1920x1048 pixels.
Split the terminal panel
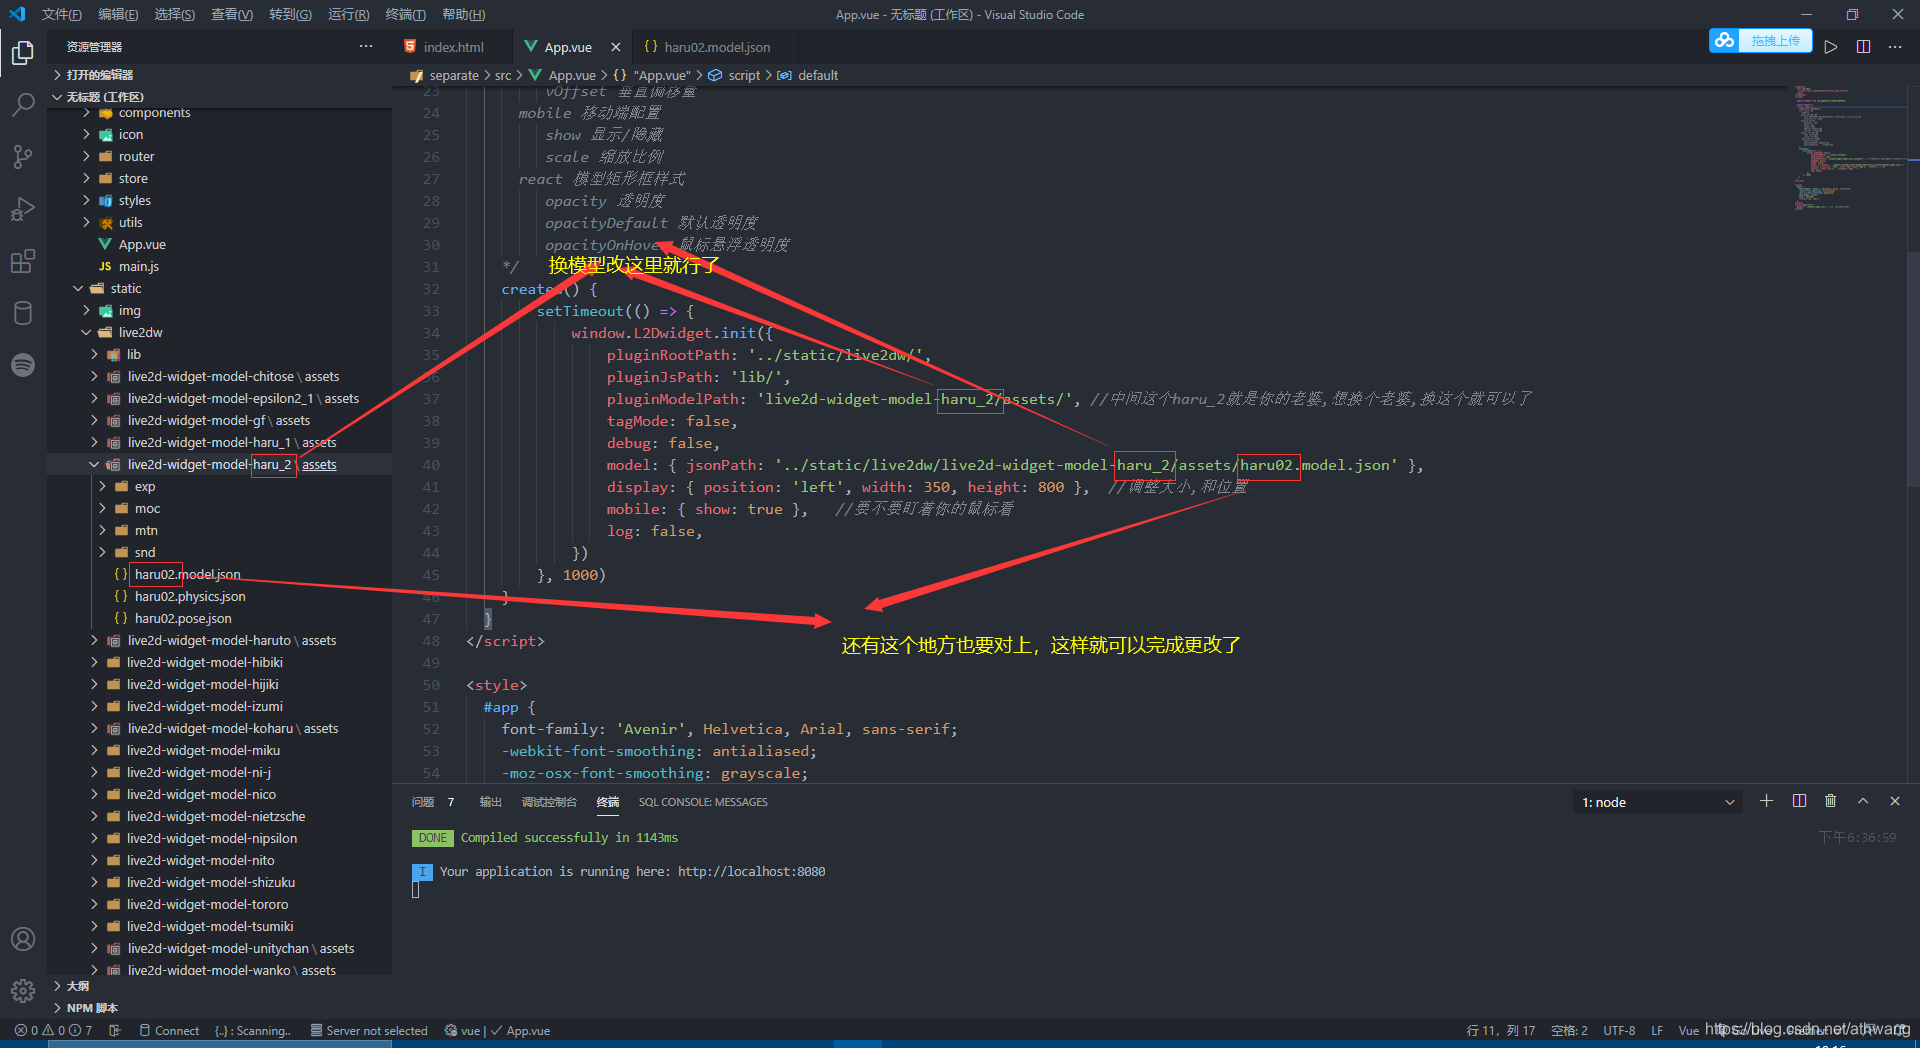click(1799, 801)
